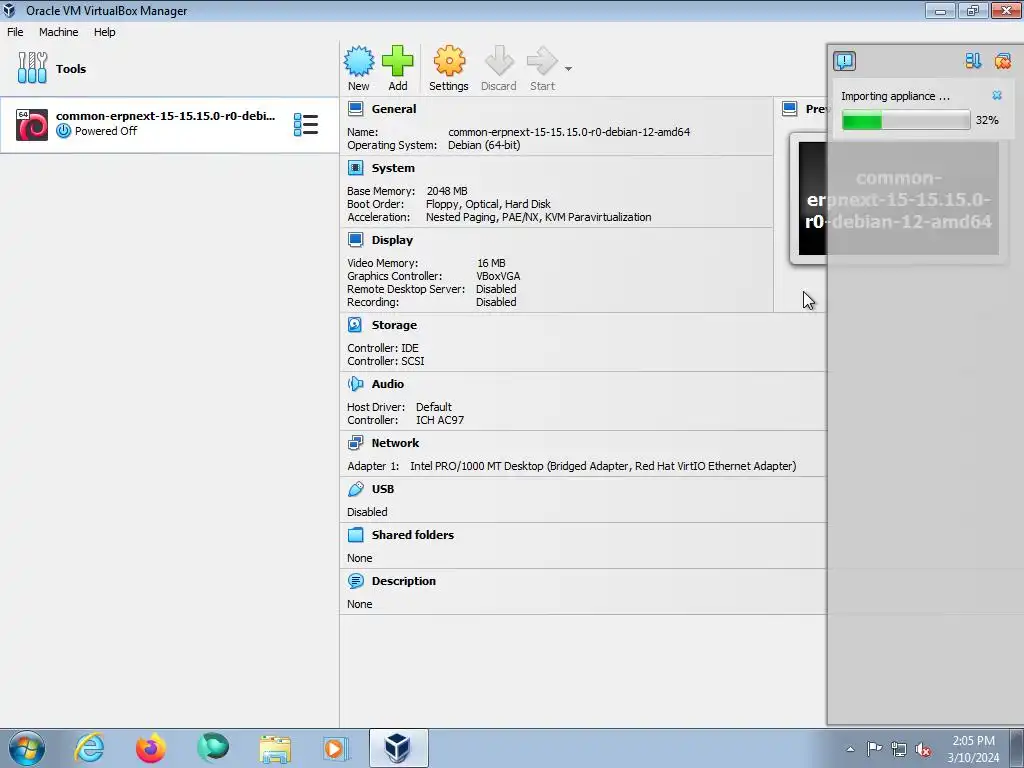Clear all notifications icon
This screenshot has width=1024, height=768.
point(1002,61)
